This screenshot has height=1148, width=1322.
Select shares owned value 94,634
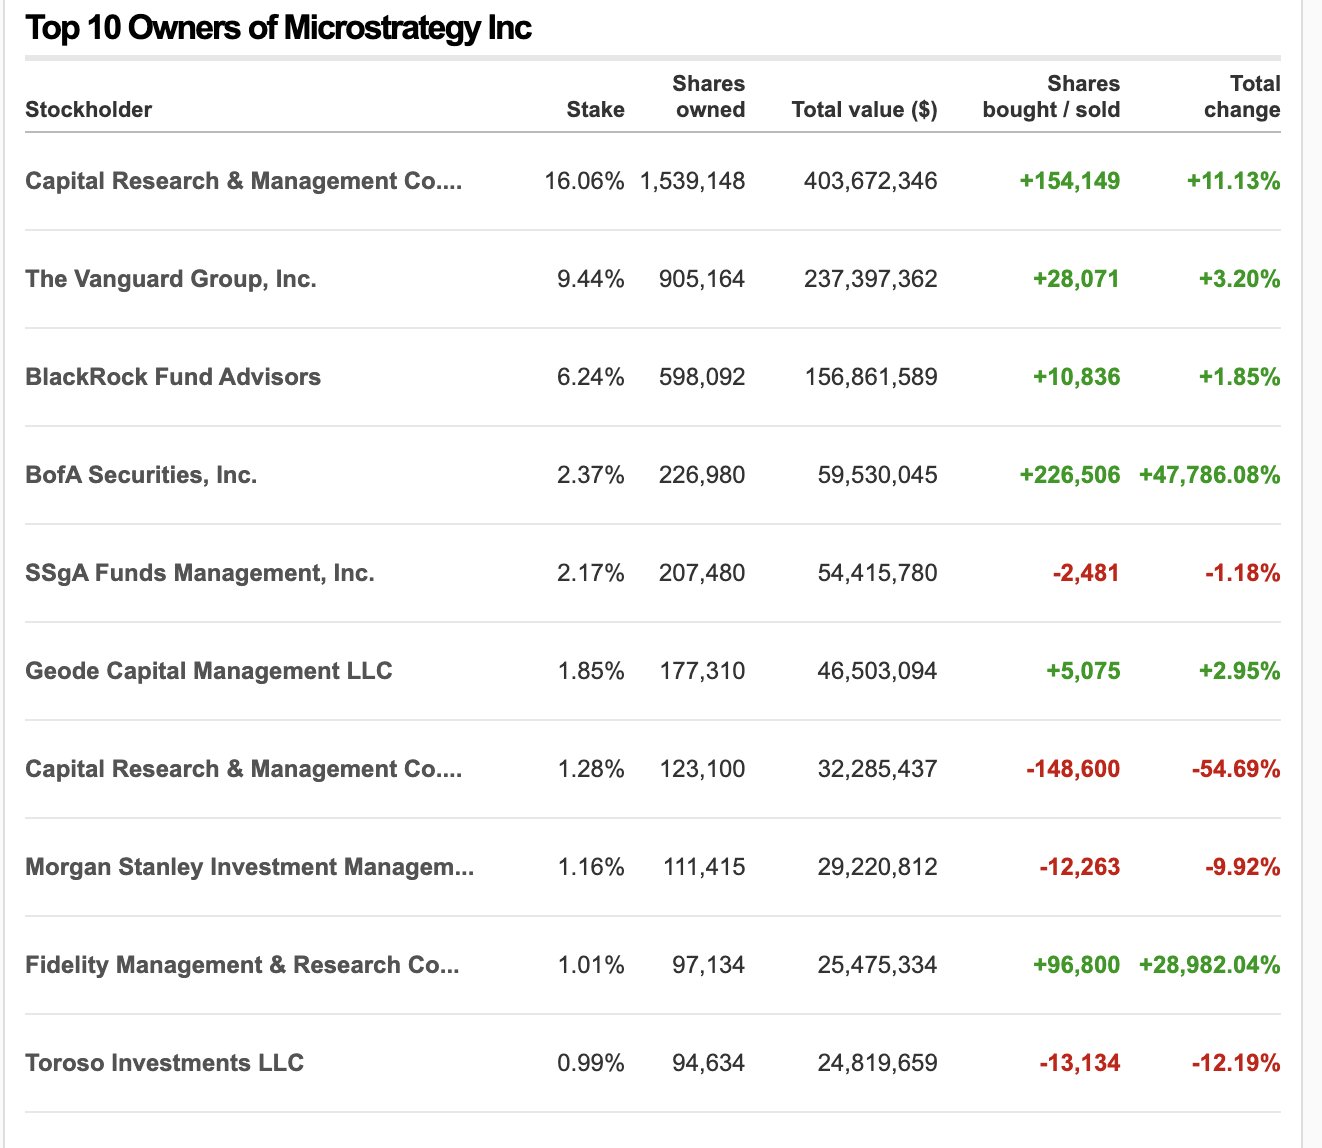708,1063
